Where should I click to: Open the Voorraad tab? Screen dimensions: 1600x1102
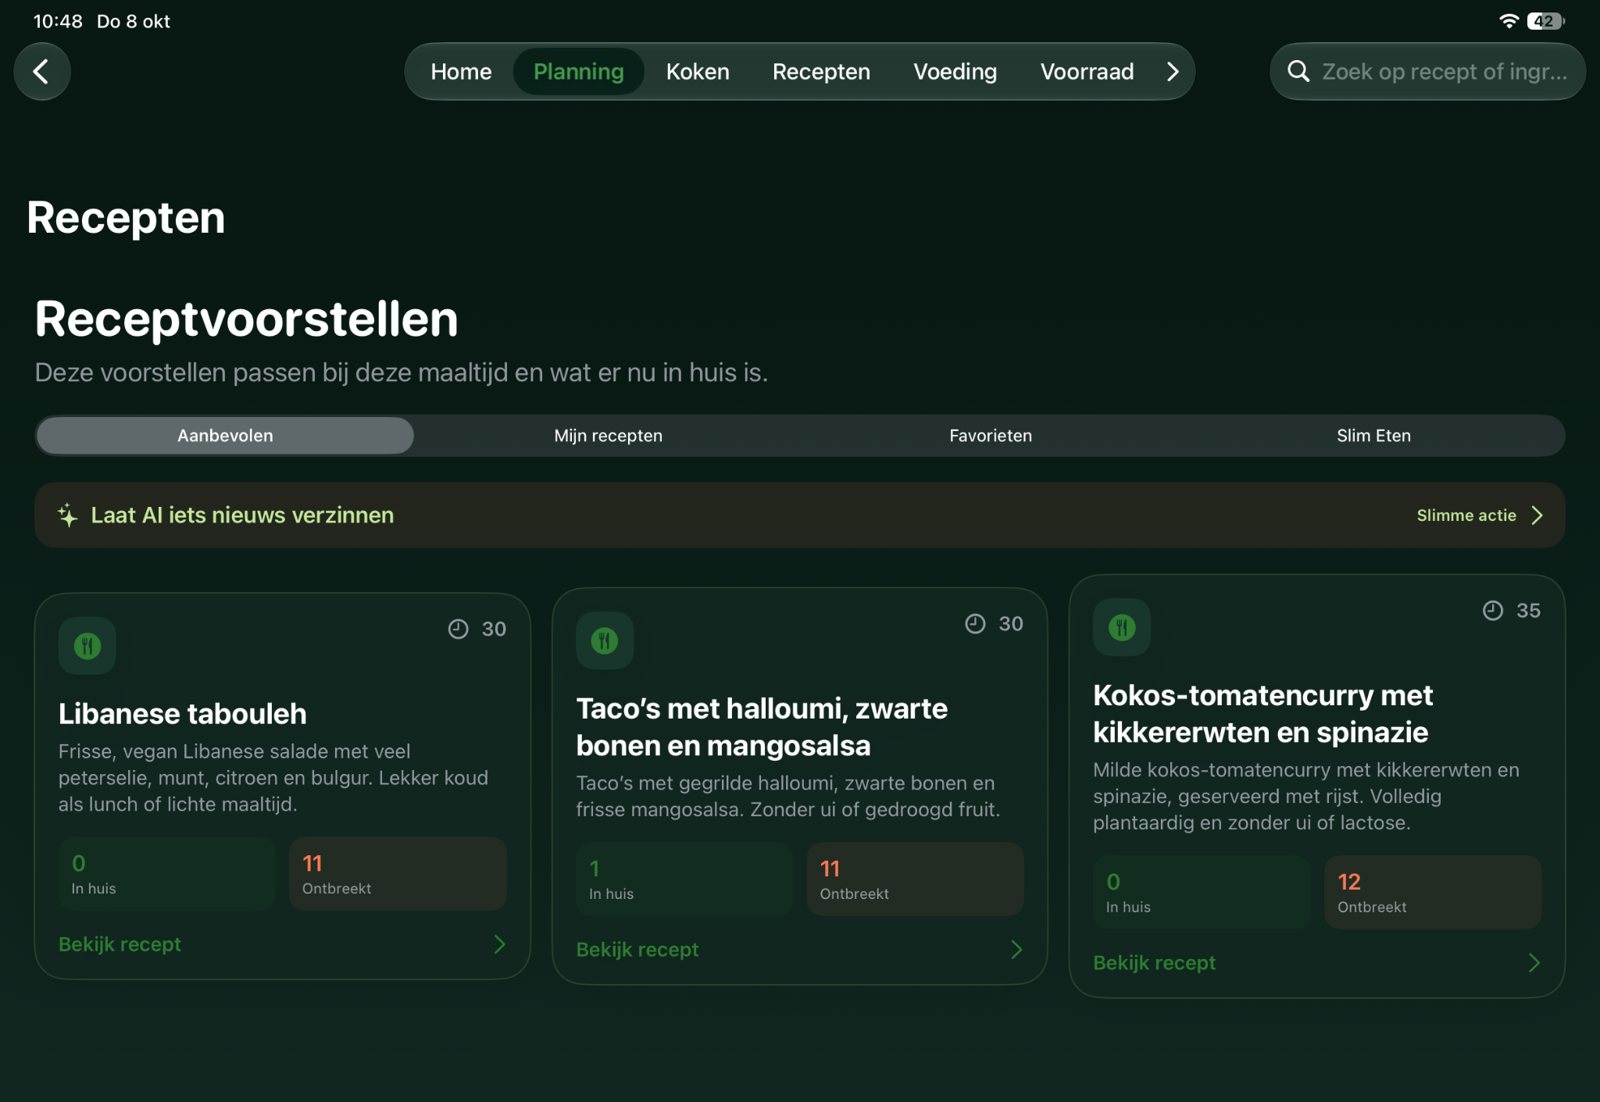coord(1087,72)
